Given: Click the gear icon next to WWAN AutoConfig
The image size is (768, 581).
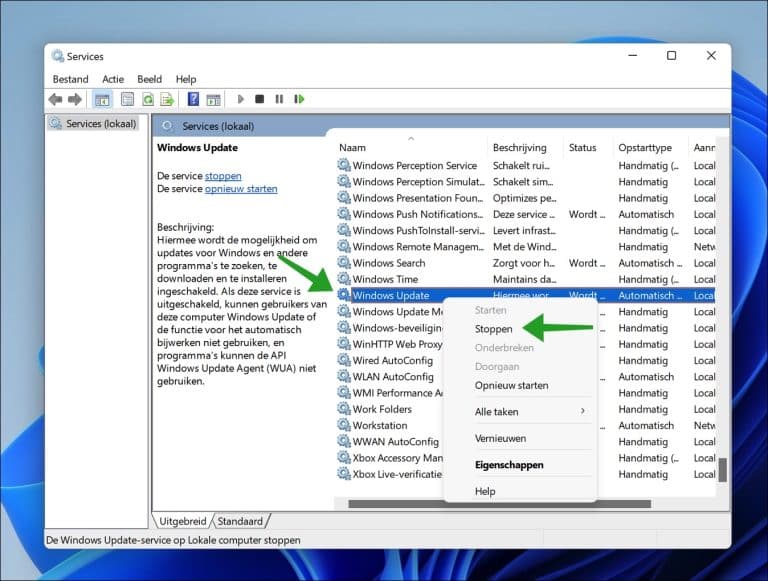Looking at the screenshot, I should [x=344, y=441].
